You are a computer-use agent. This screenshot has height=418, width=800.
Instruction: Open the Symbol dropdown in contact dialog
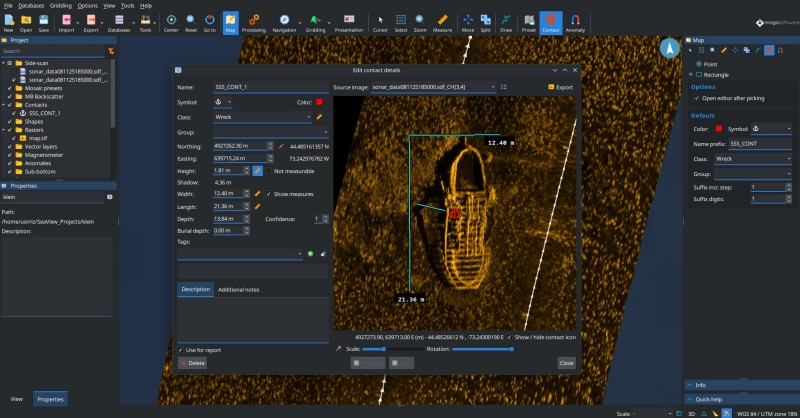point(223,102)
